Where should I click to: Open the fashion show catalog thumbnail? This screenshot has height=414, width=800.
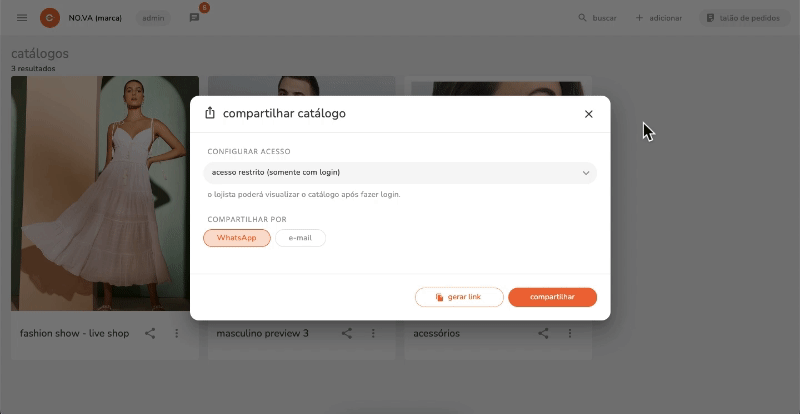(x=105, y=193)
